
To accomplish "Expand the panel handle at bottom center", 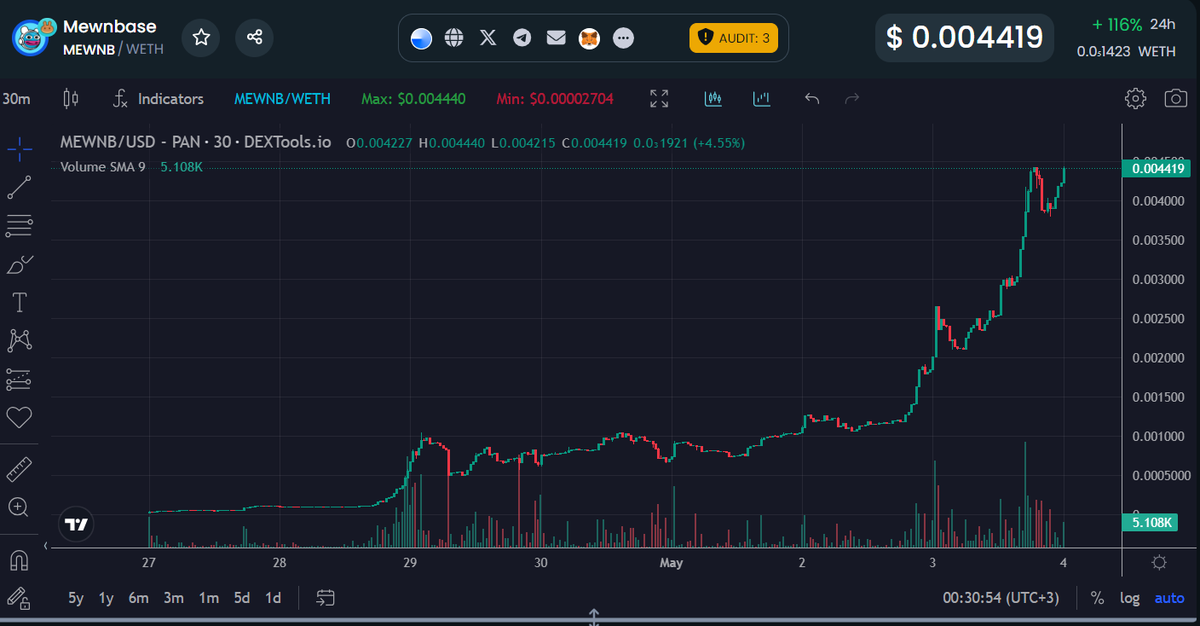I will coord(594,617).
